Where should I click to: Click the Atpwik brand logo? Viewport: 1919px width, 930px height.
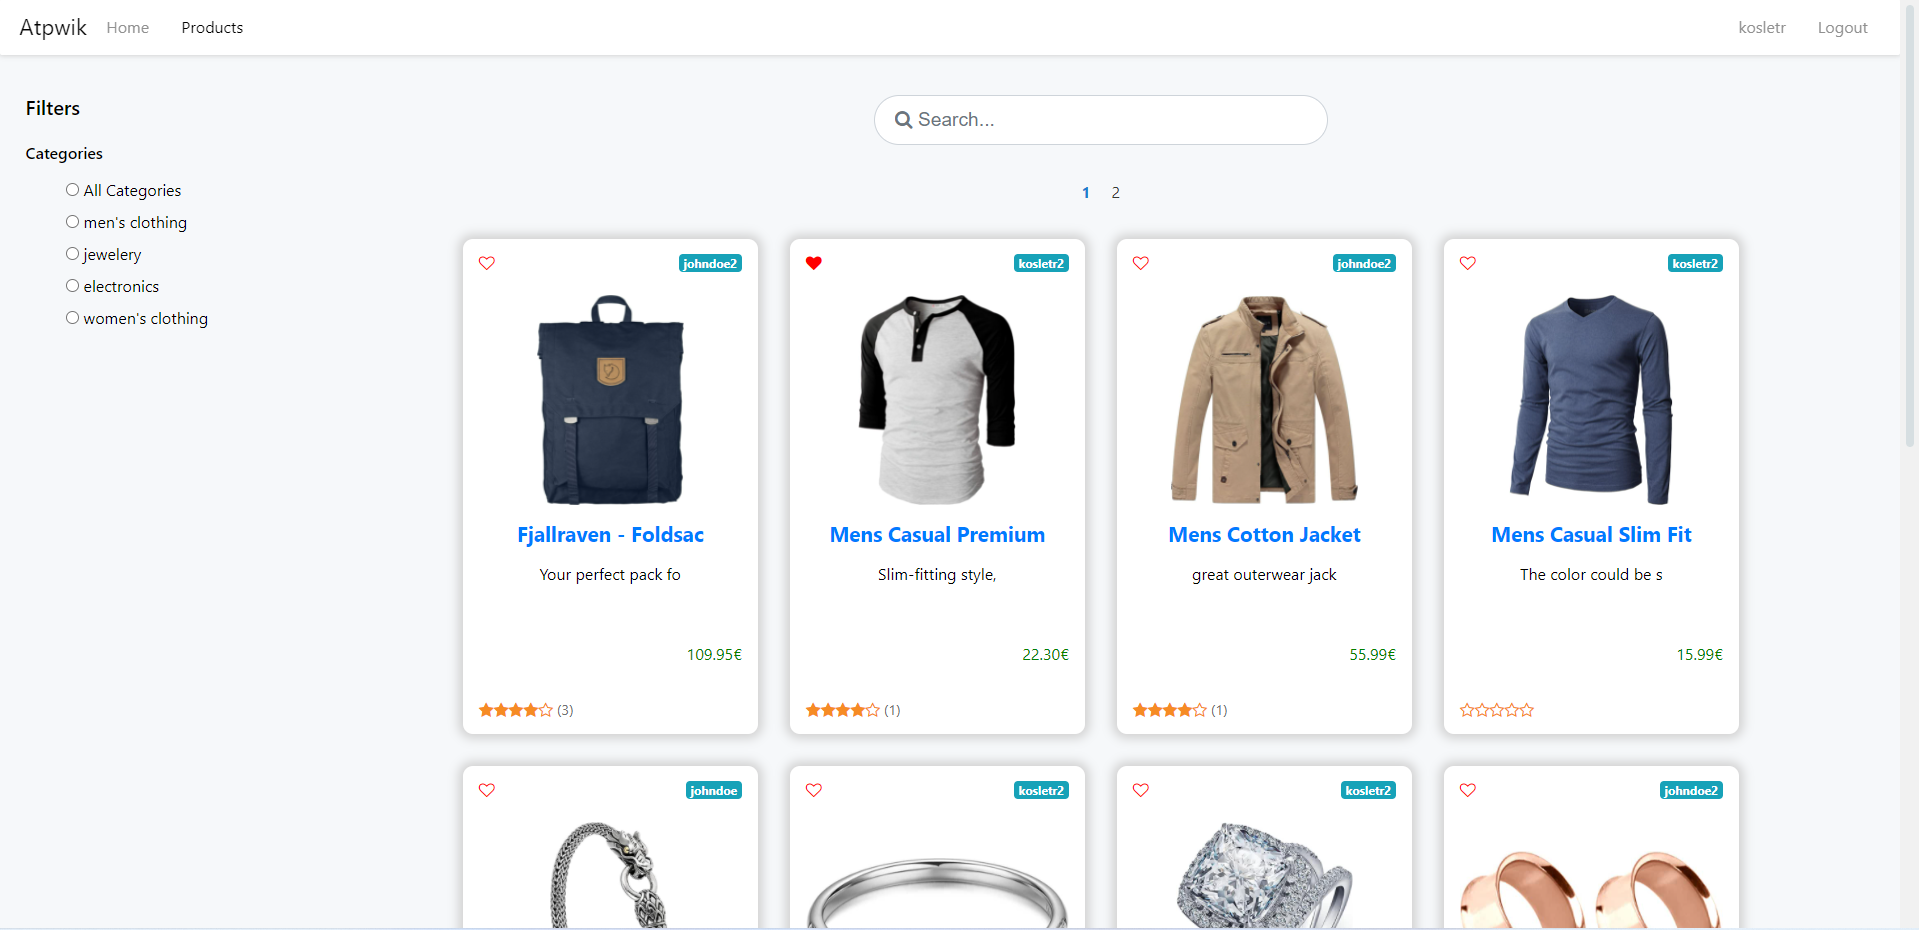[x=53, y=28]
